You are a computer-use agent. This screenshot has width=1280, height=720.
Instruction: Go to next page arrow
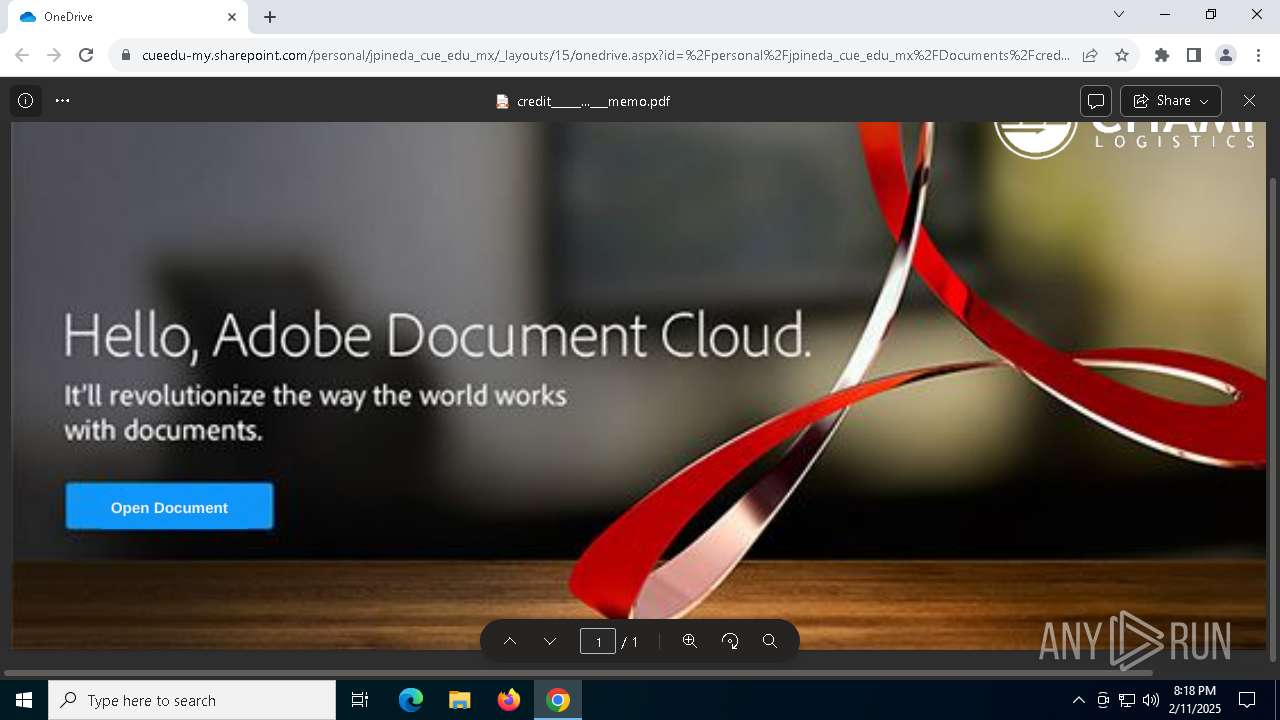(x=550, y=641)
